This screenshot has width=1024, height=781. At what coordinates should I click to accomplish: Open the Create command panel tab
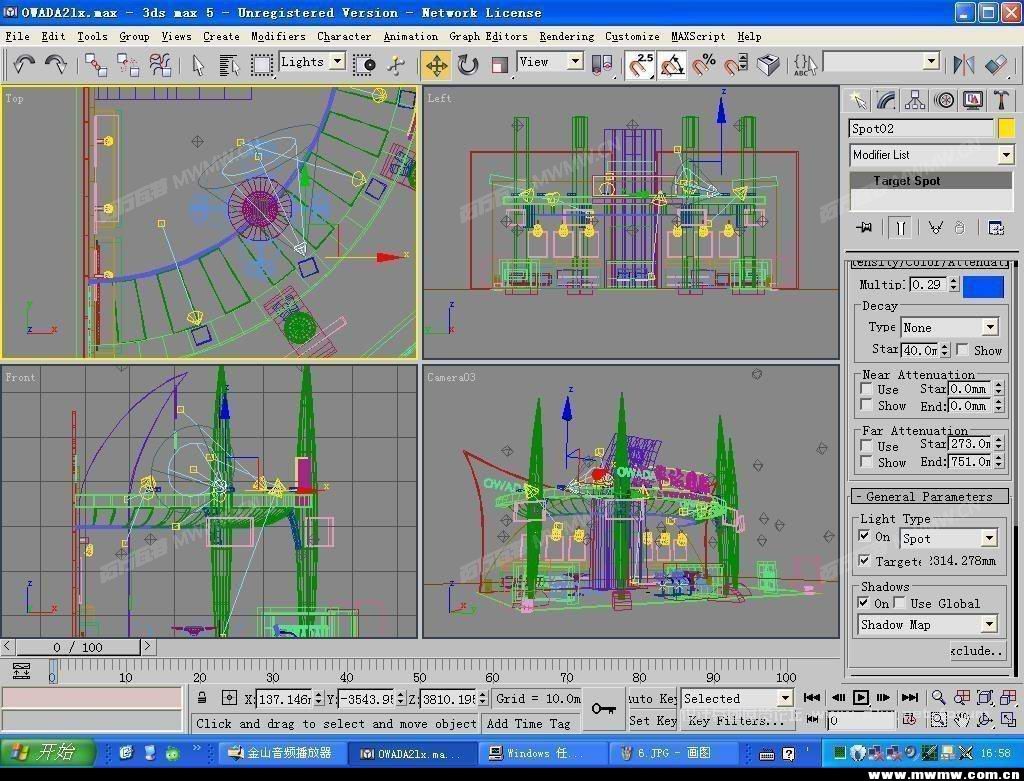(857, 100)
